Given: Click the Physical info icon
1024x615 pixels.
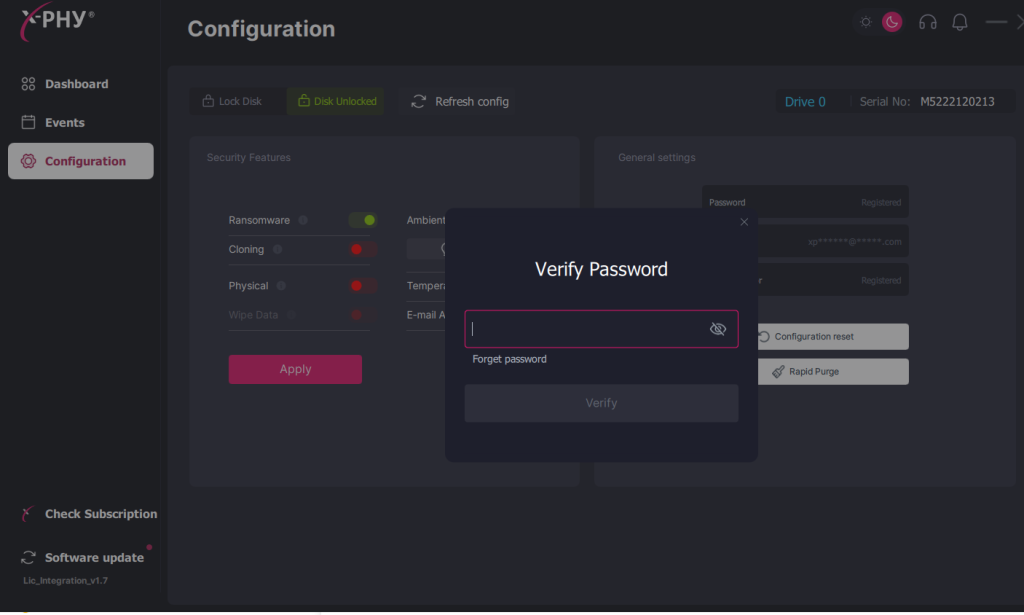Looking at the screenshot, I should 281,286.
